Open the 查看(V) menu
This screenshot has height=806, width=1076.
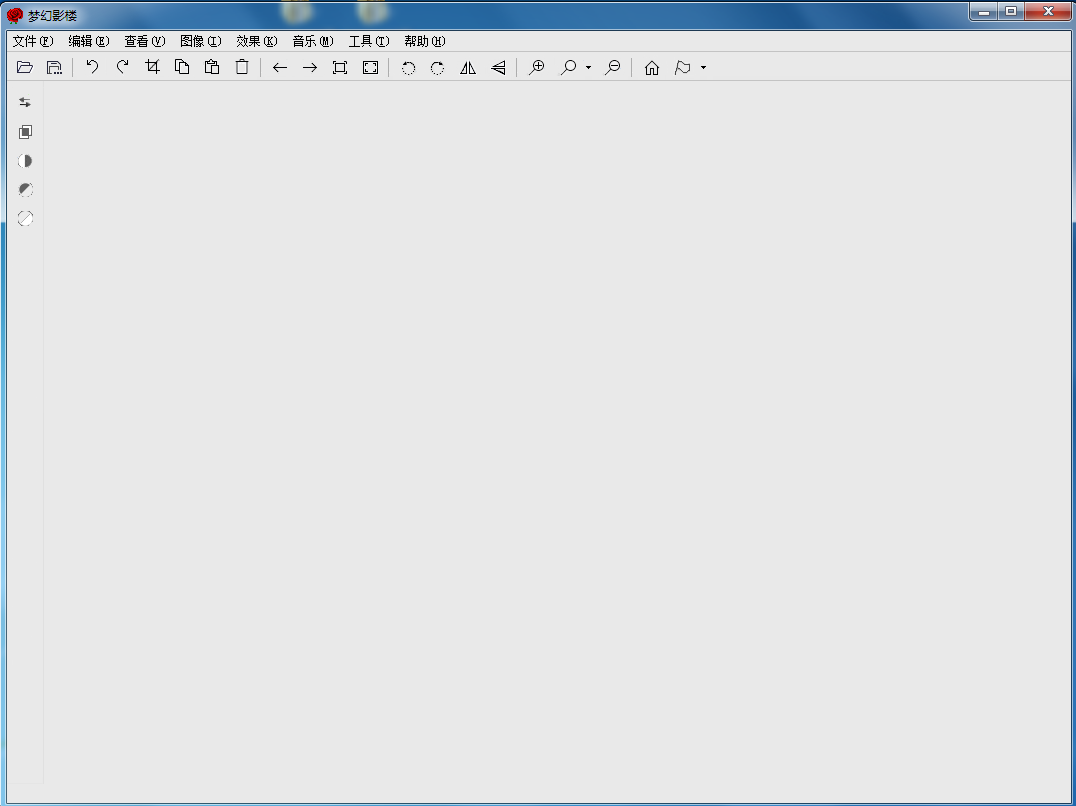[144, 41]
